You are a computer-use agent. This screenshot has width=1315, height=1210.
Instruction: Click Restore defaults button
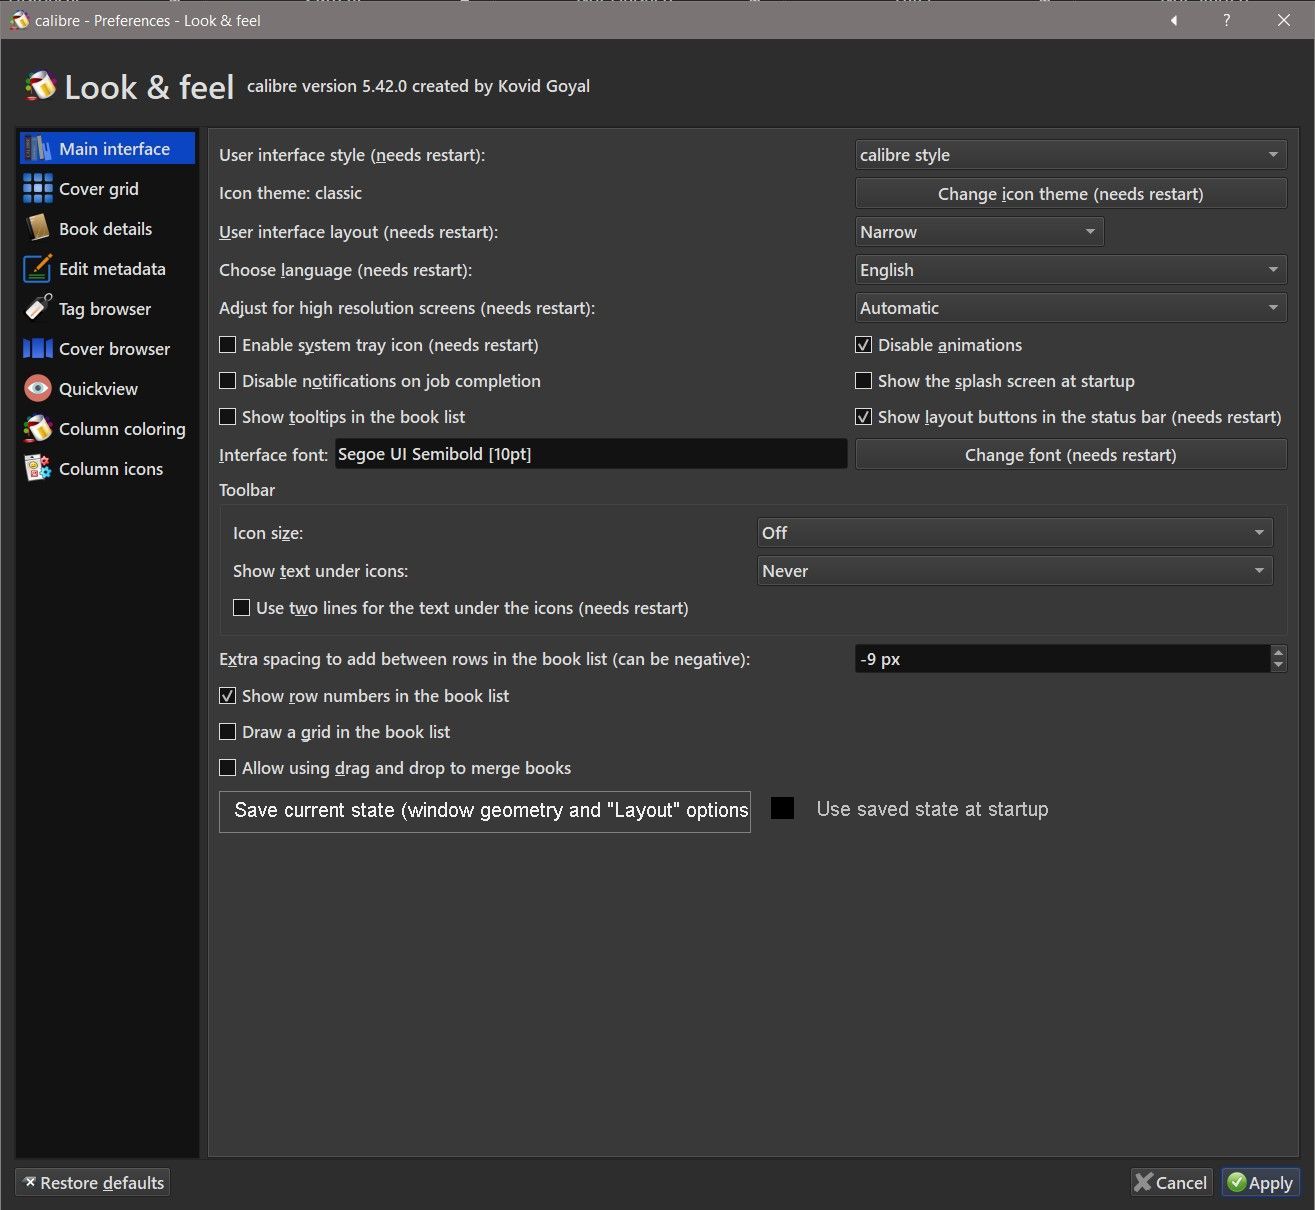(92, 1183)
